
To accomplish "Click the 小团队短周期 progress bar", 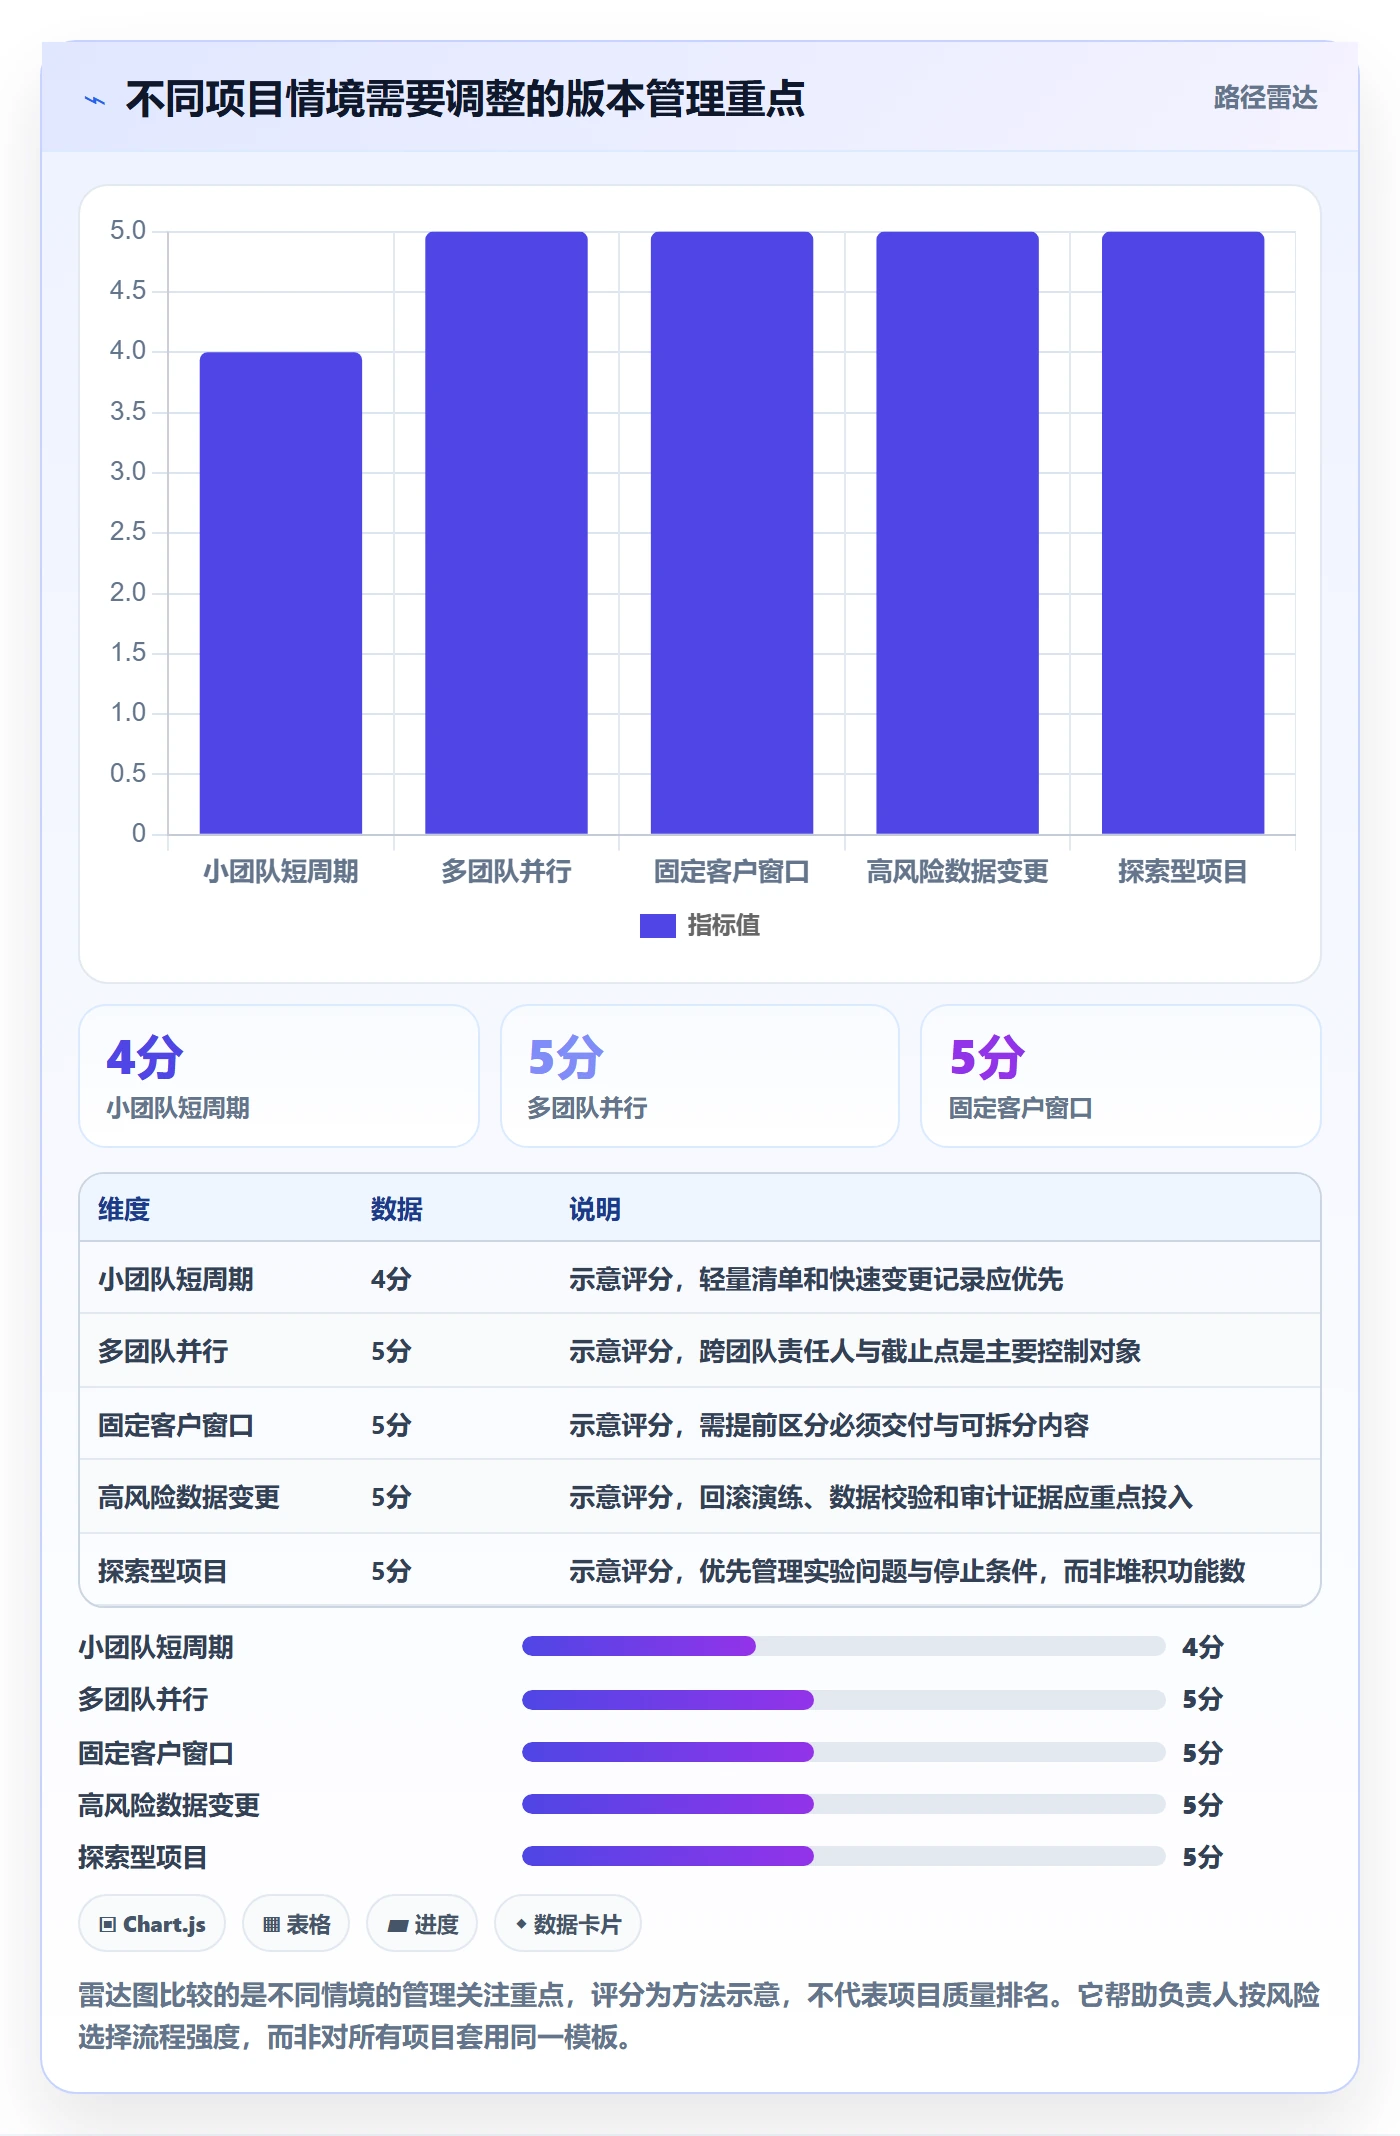I will [843, 1646].
